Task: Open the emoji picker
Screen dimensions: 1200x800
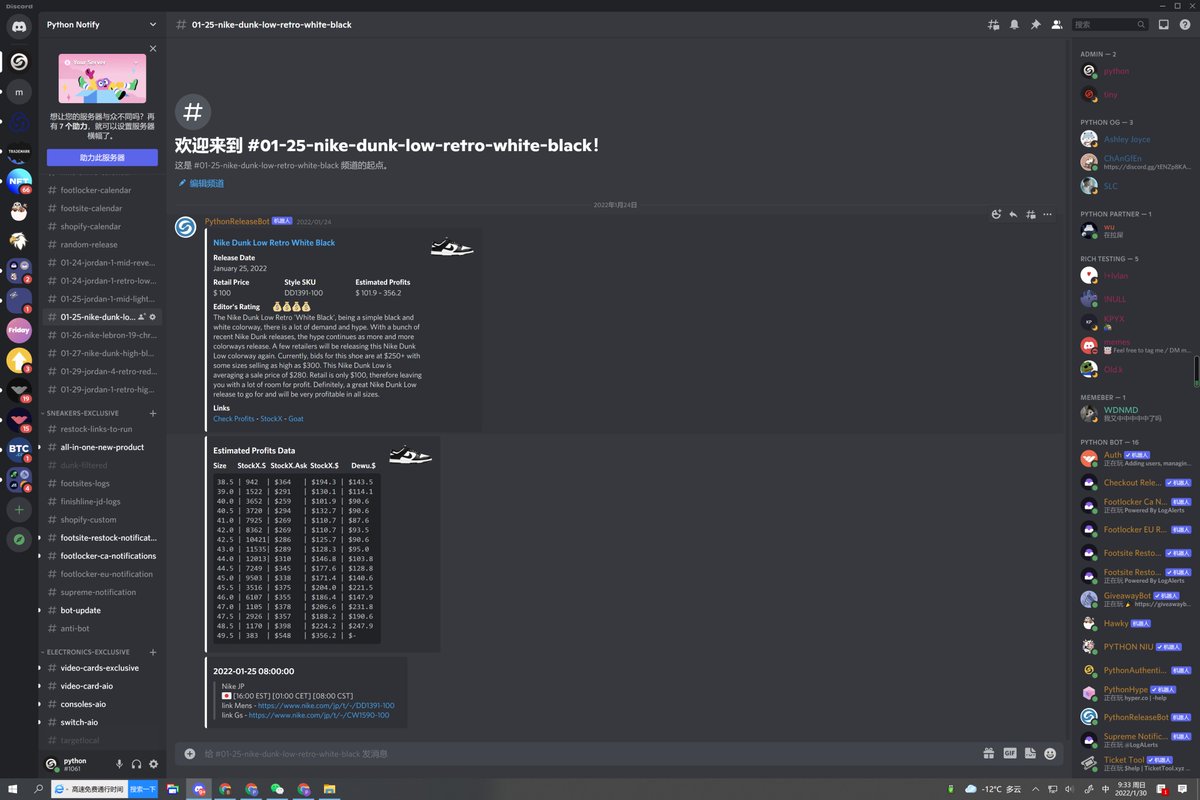Action: pyautogui.click(x=1050, y=753)
